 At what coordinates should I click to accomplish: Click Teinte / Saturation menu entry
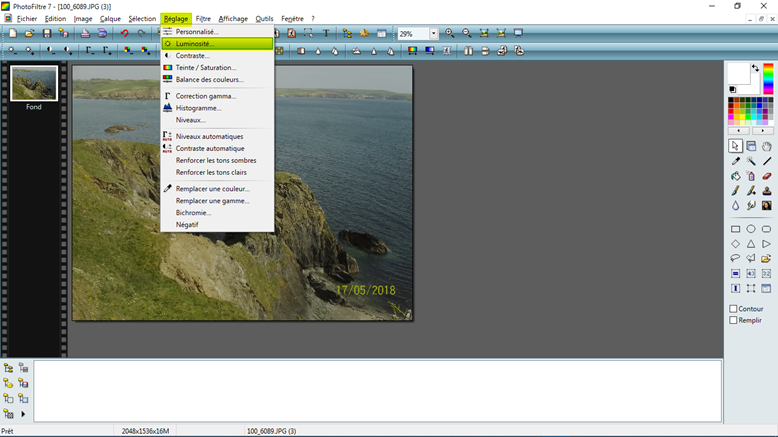click(208, 68)
